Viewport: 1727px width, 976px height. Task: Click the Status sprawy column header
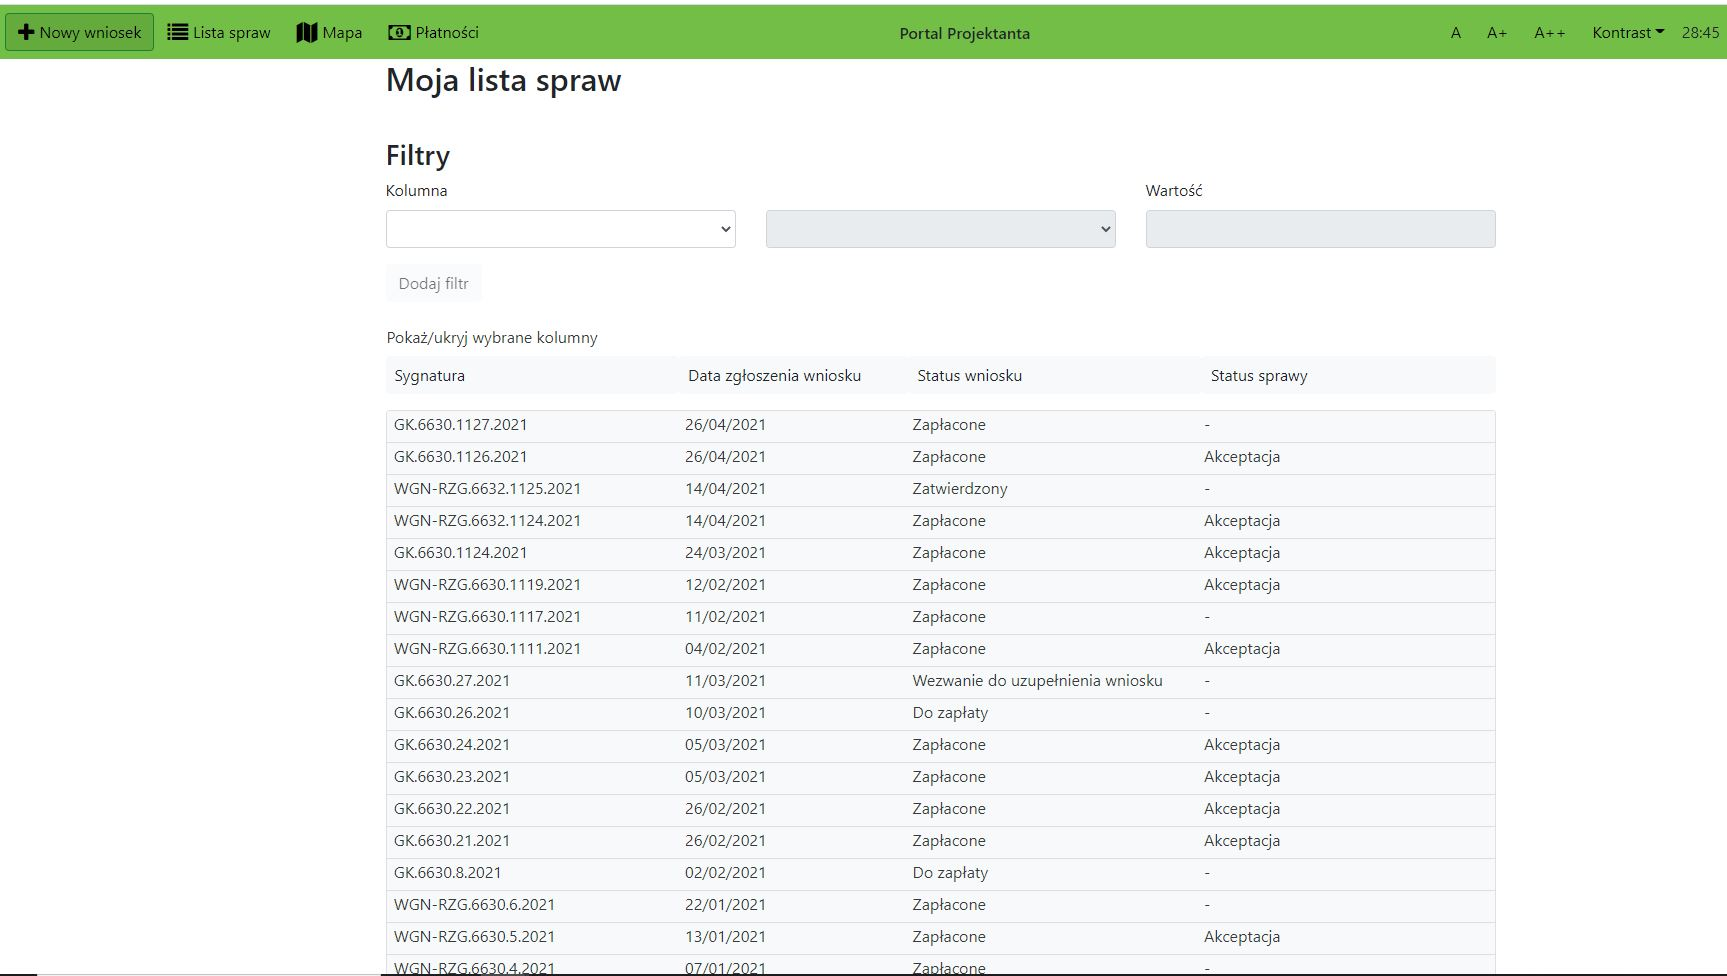click(1258, 376)
